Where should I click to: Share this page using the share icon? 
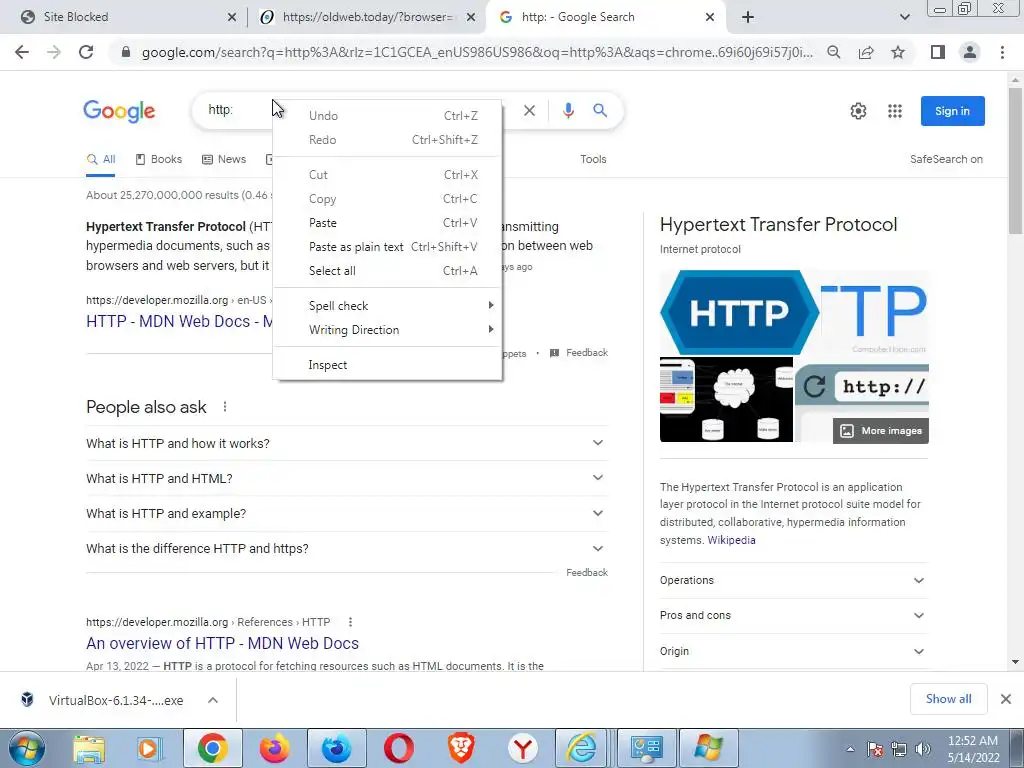tap(866, 52)
